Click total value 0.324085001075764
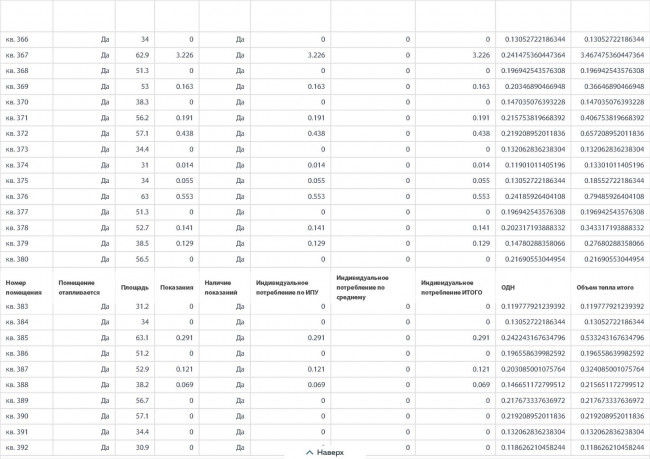650x459 pixels. tap(612, 369)
